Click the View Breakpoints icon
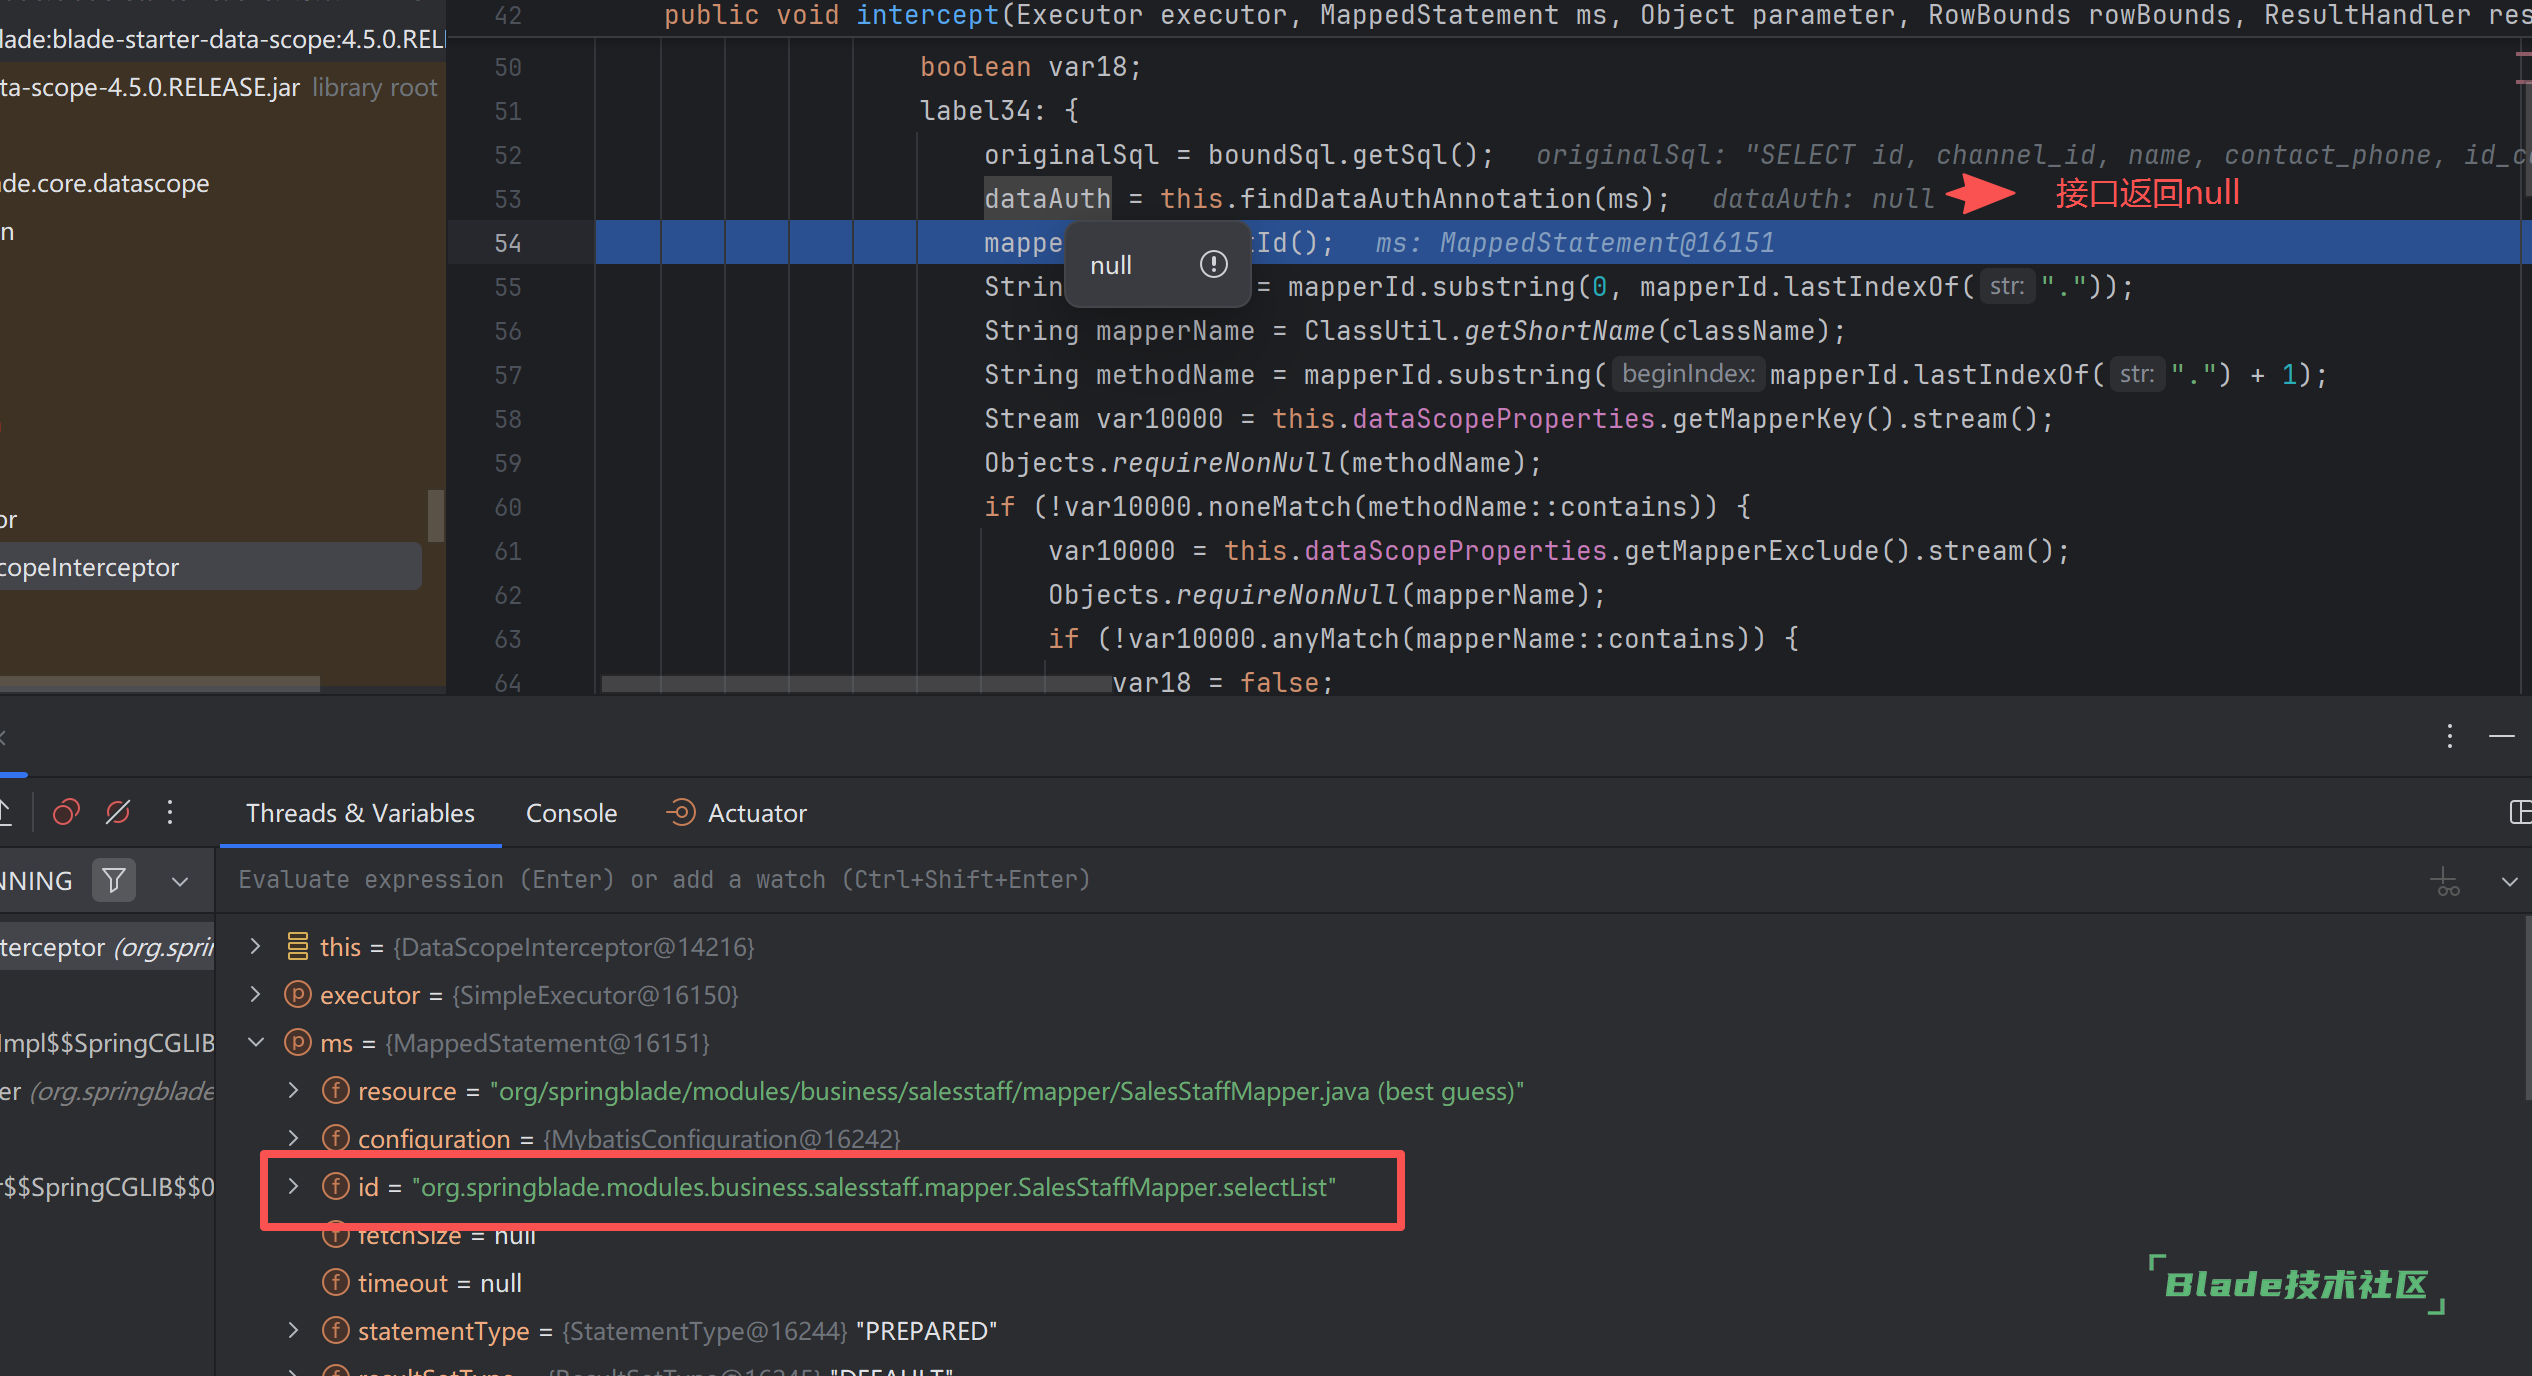 [66, 813]
